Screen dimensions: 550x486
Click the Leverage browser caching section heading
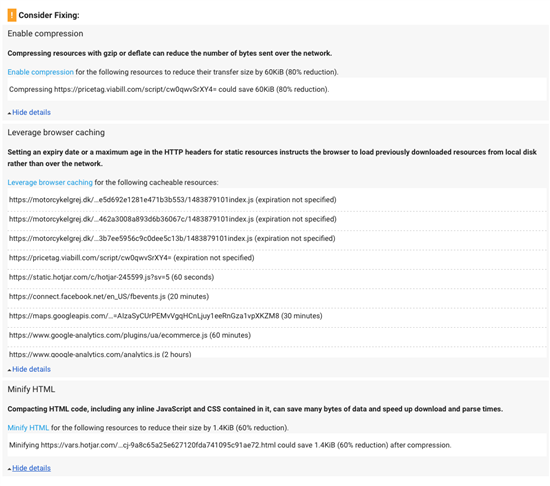click(x=56, y=133)
